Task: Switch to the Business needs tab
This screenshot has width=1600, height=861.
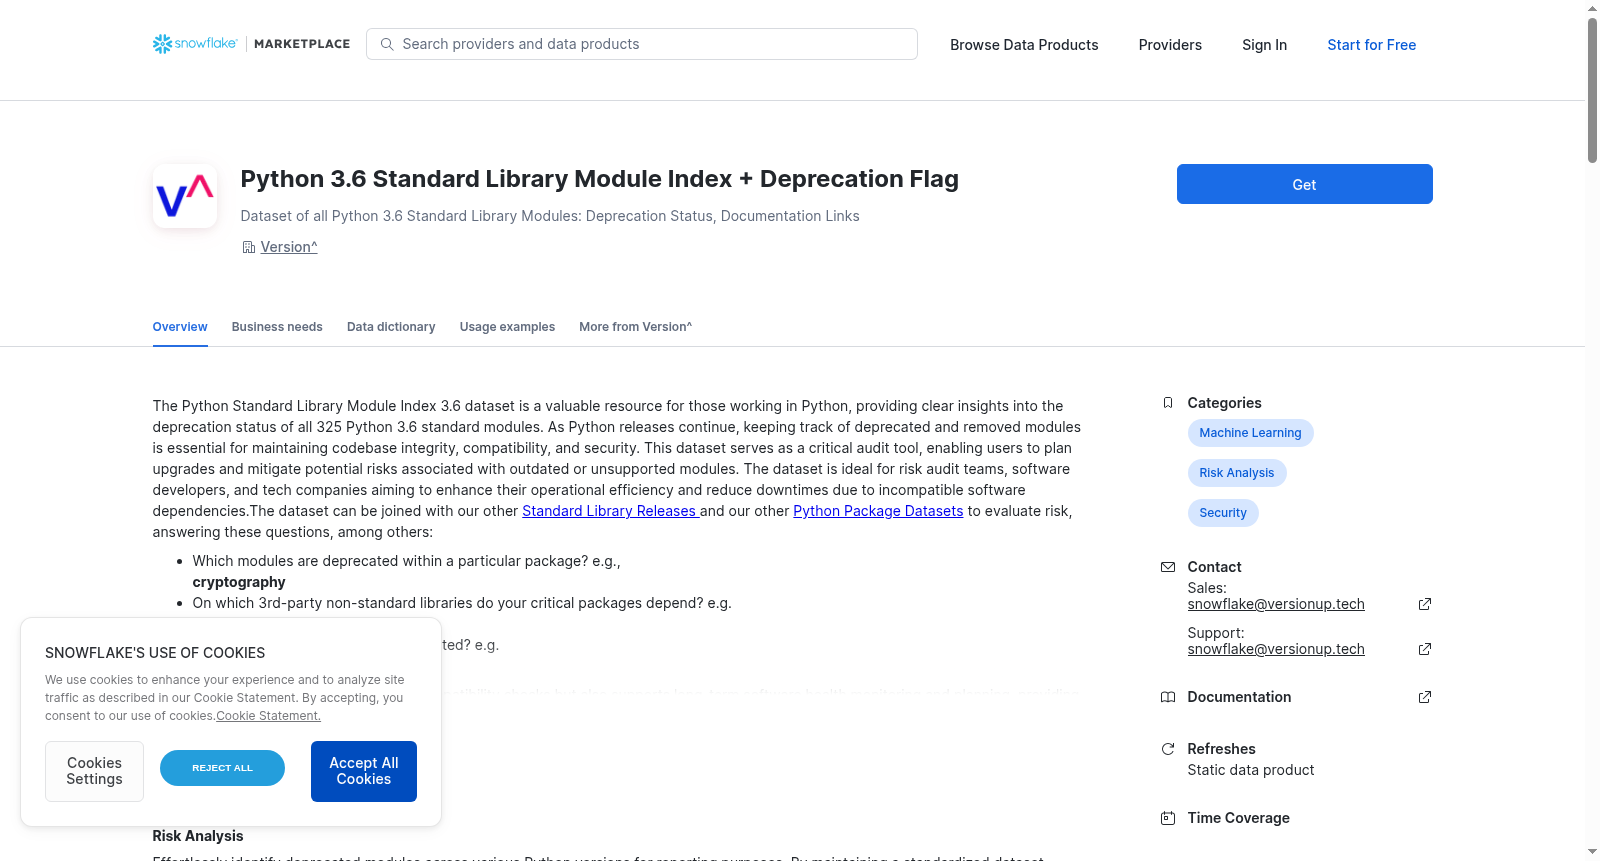Action: coord(277,327)
